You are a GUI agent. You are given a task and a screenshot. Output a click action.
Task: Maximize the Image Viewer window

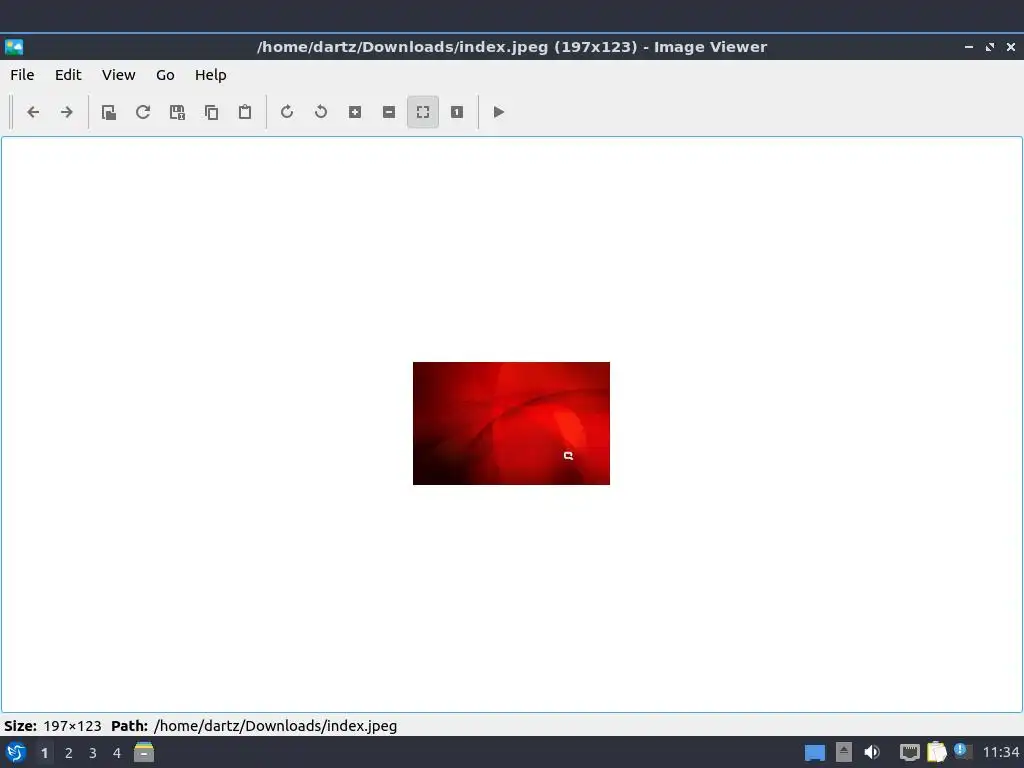click(990, 47)
